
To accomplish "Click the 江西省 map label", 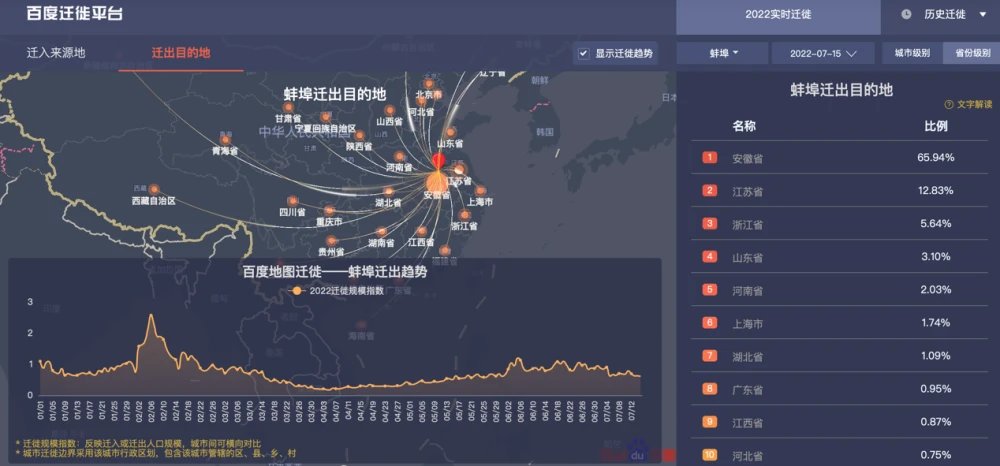I will tap(421, 242).
